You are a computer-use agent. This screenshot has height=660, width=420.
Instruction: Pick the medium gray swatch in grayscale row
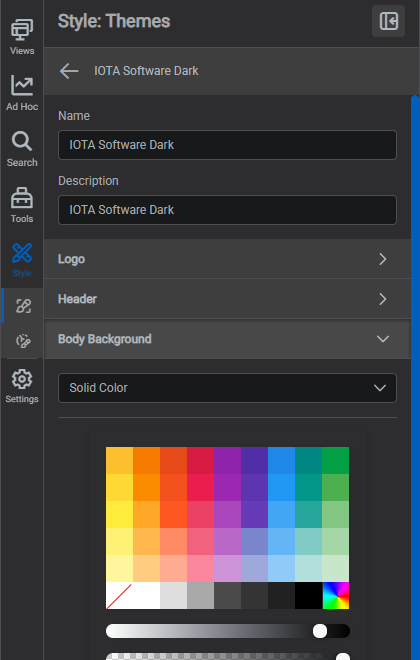(x=200, y=596)
